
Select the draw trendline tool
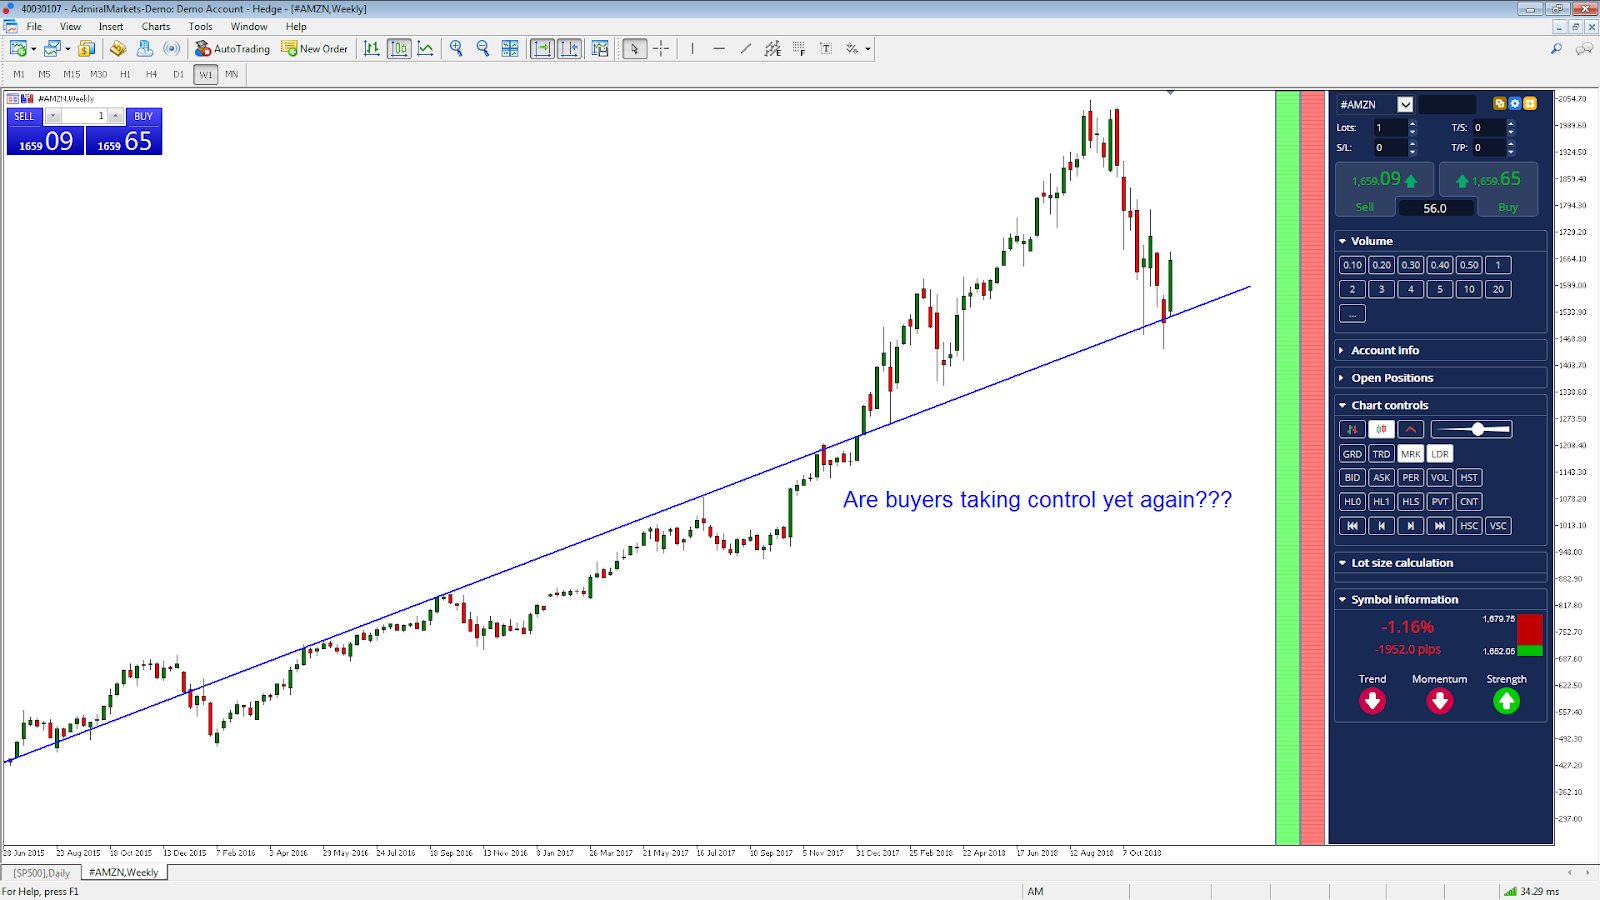pyautogui.click(x=745, y=48)
